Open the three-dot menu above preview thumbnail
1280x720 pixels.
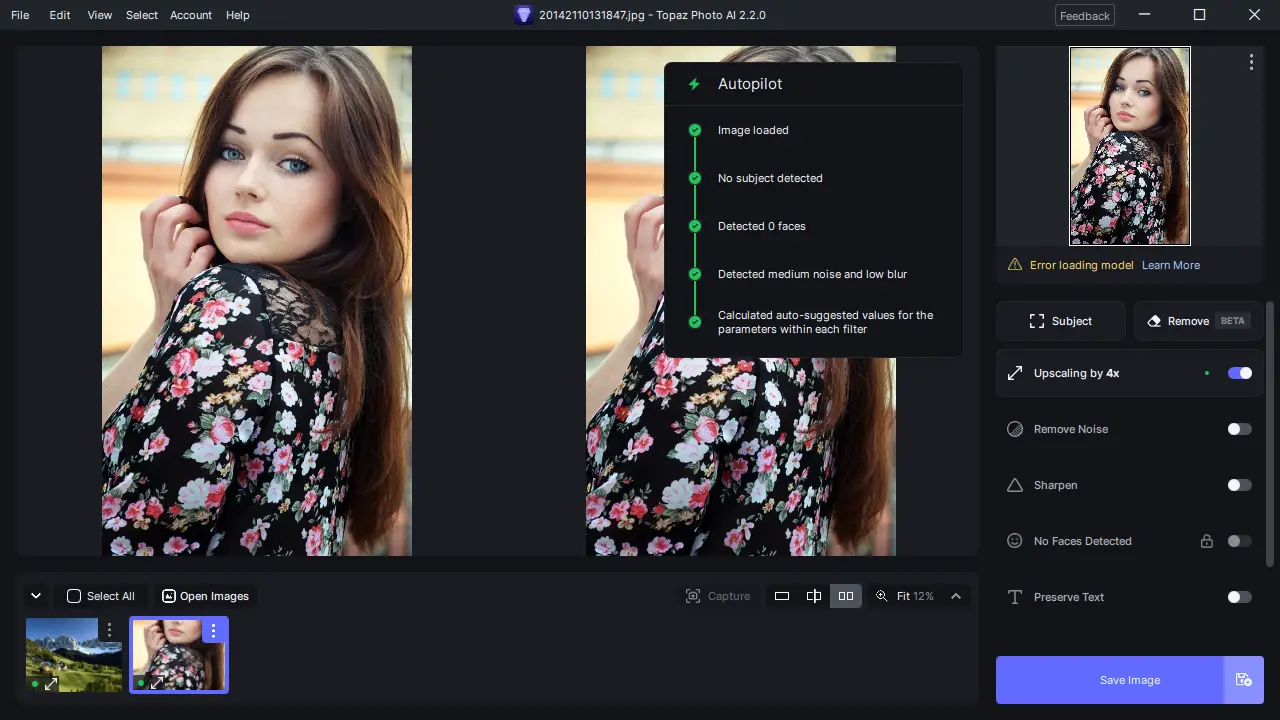tap(1251, 62)
